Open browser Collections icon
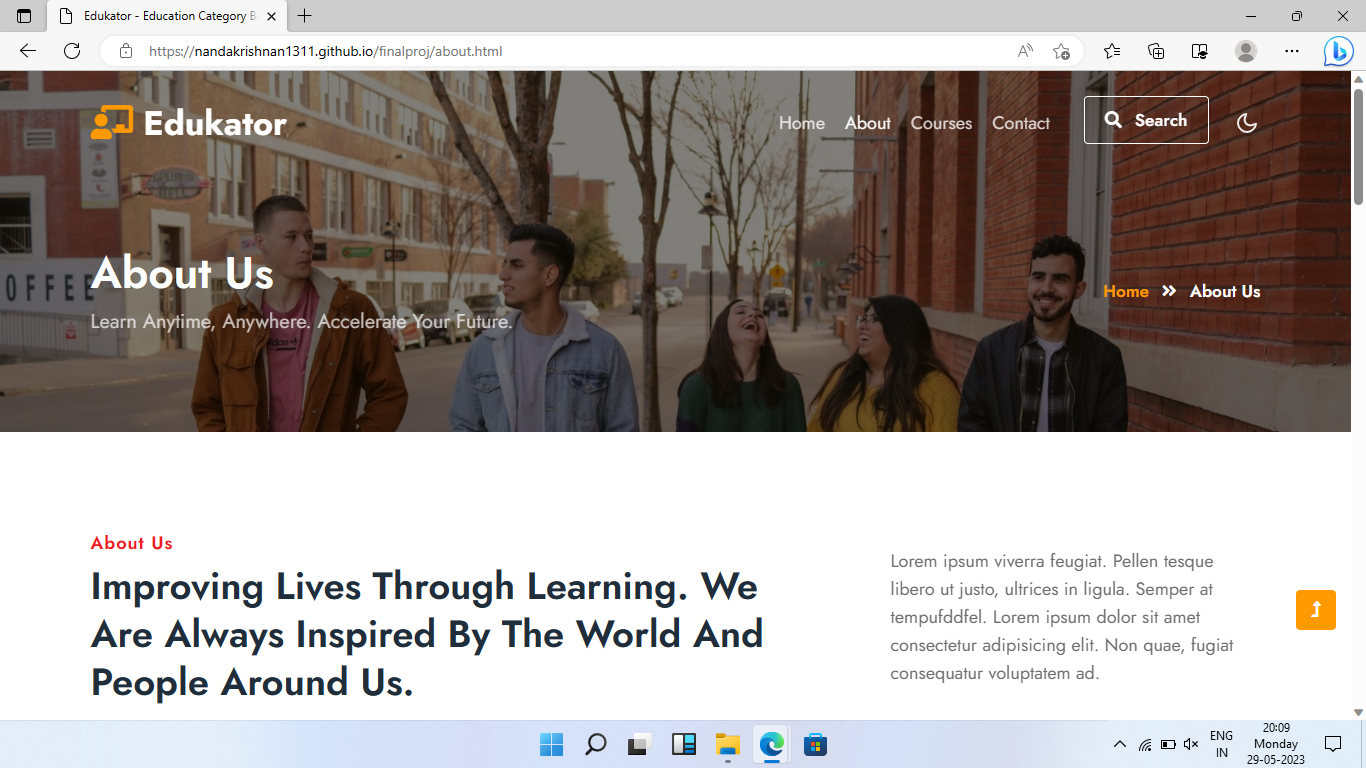The width and height of the screenshot is (1366, 768). [x=1155, y=50]
